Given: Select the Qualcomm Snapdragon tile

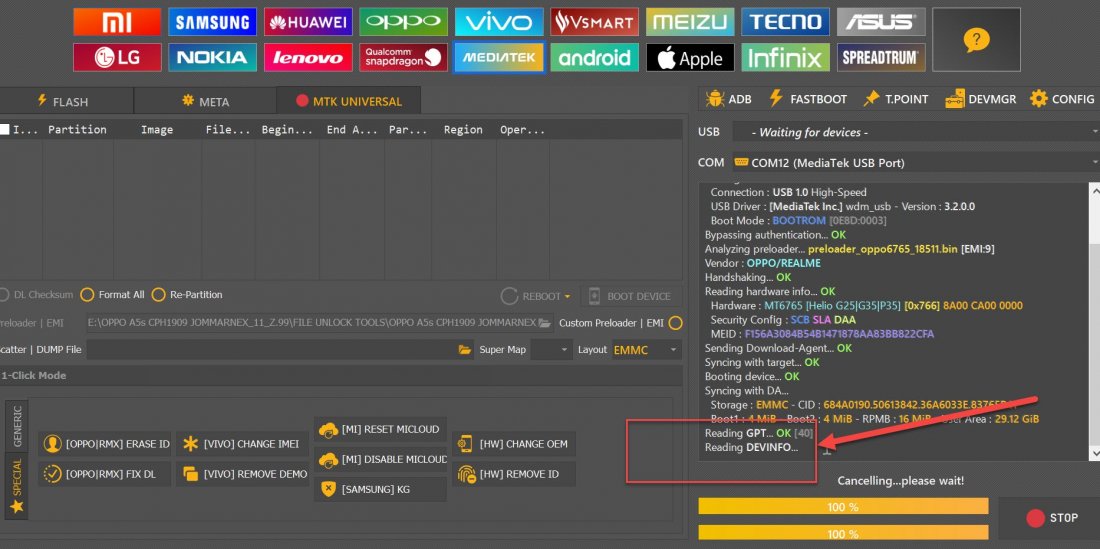Looking at the screenshot, I should click(403, 57).
